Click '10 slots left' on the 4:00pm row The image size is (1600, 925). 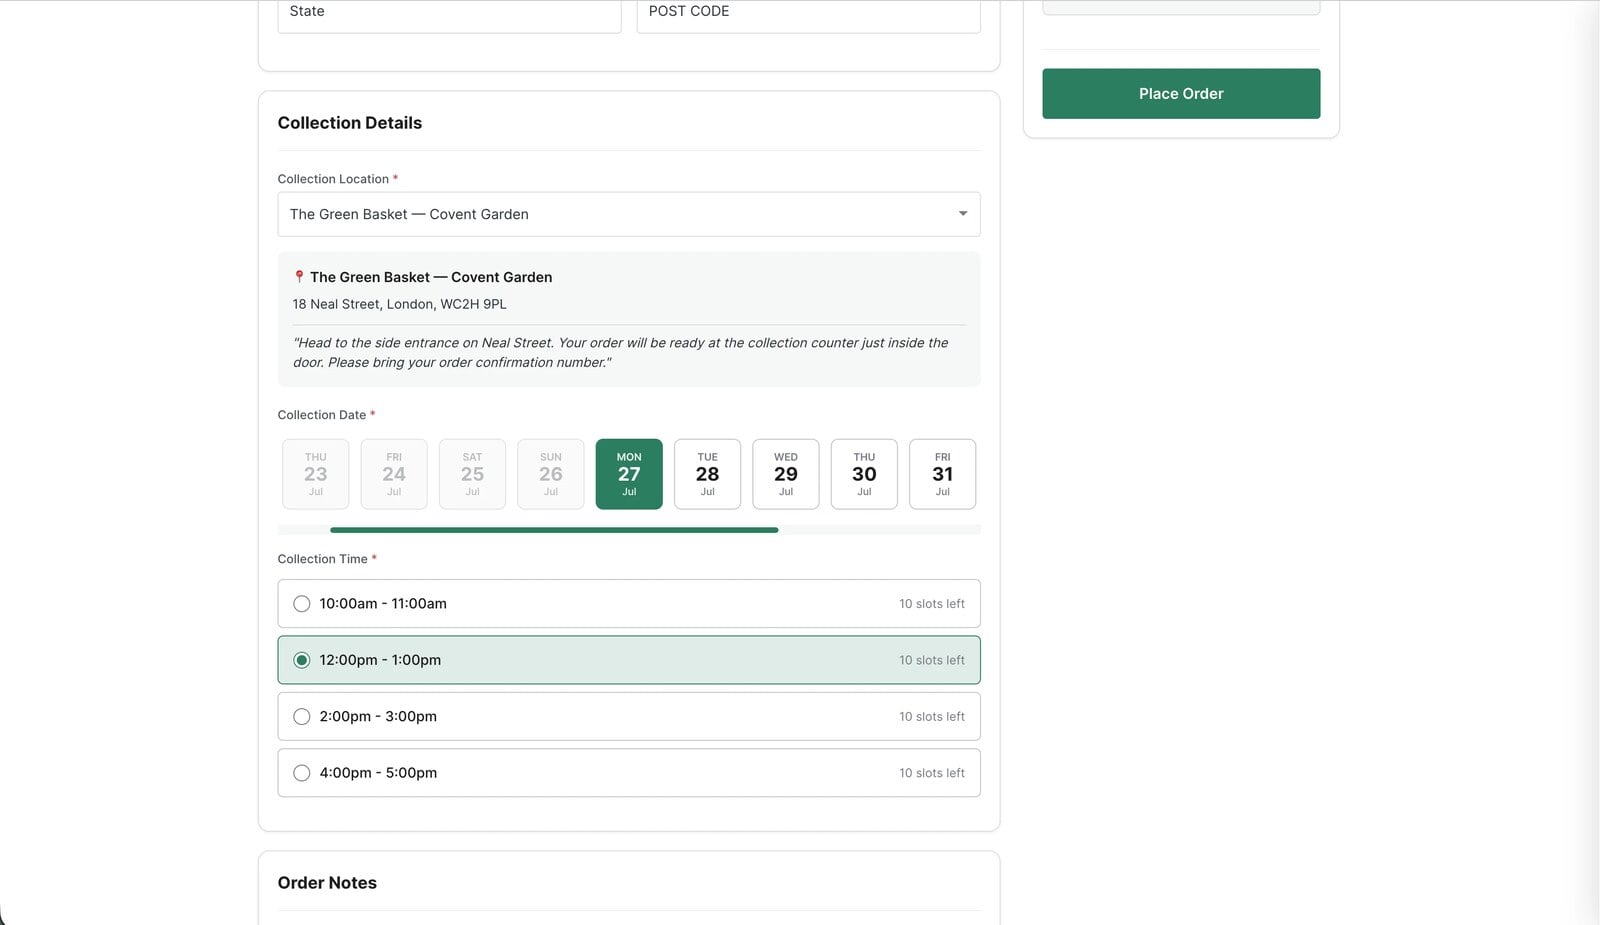pos(932,773)
